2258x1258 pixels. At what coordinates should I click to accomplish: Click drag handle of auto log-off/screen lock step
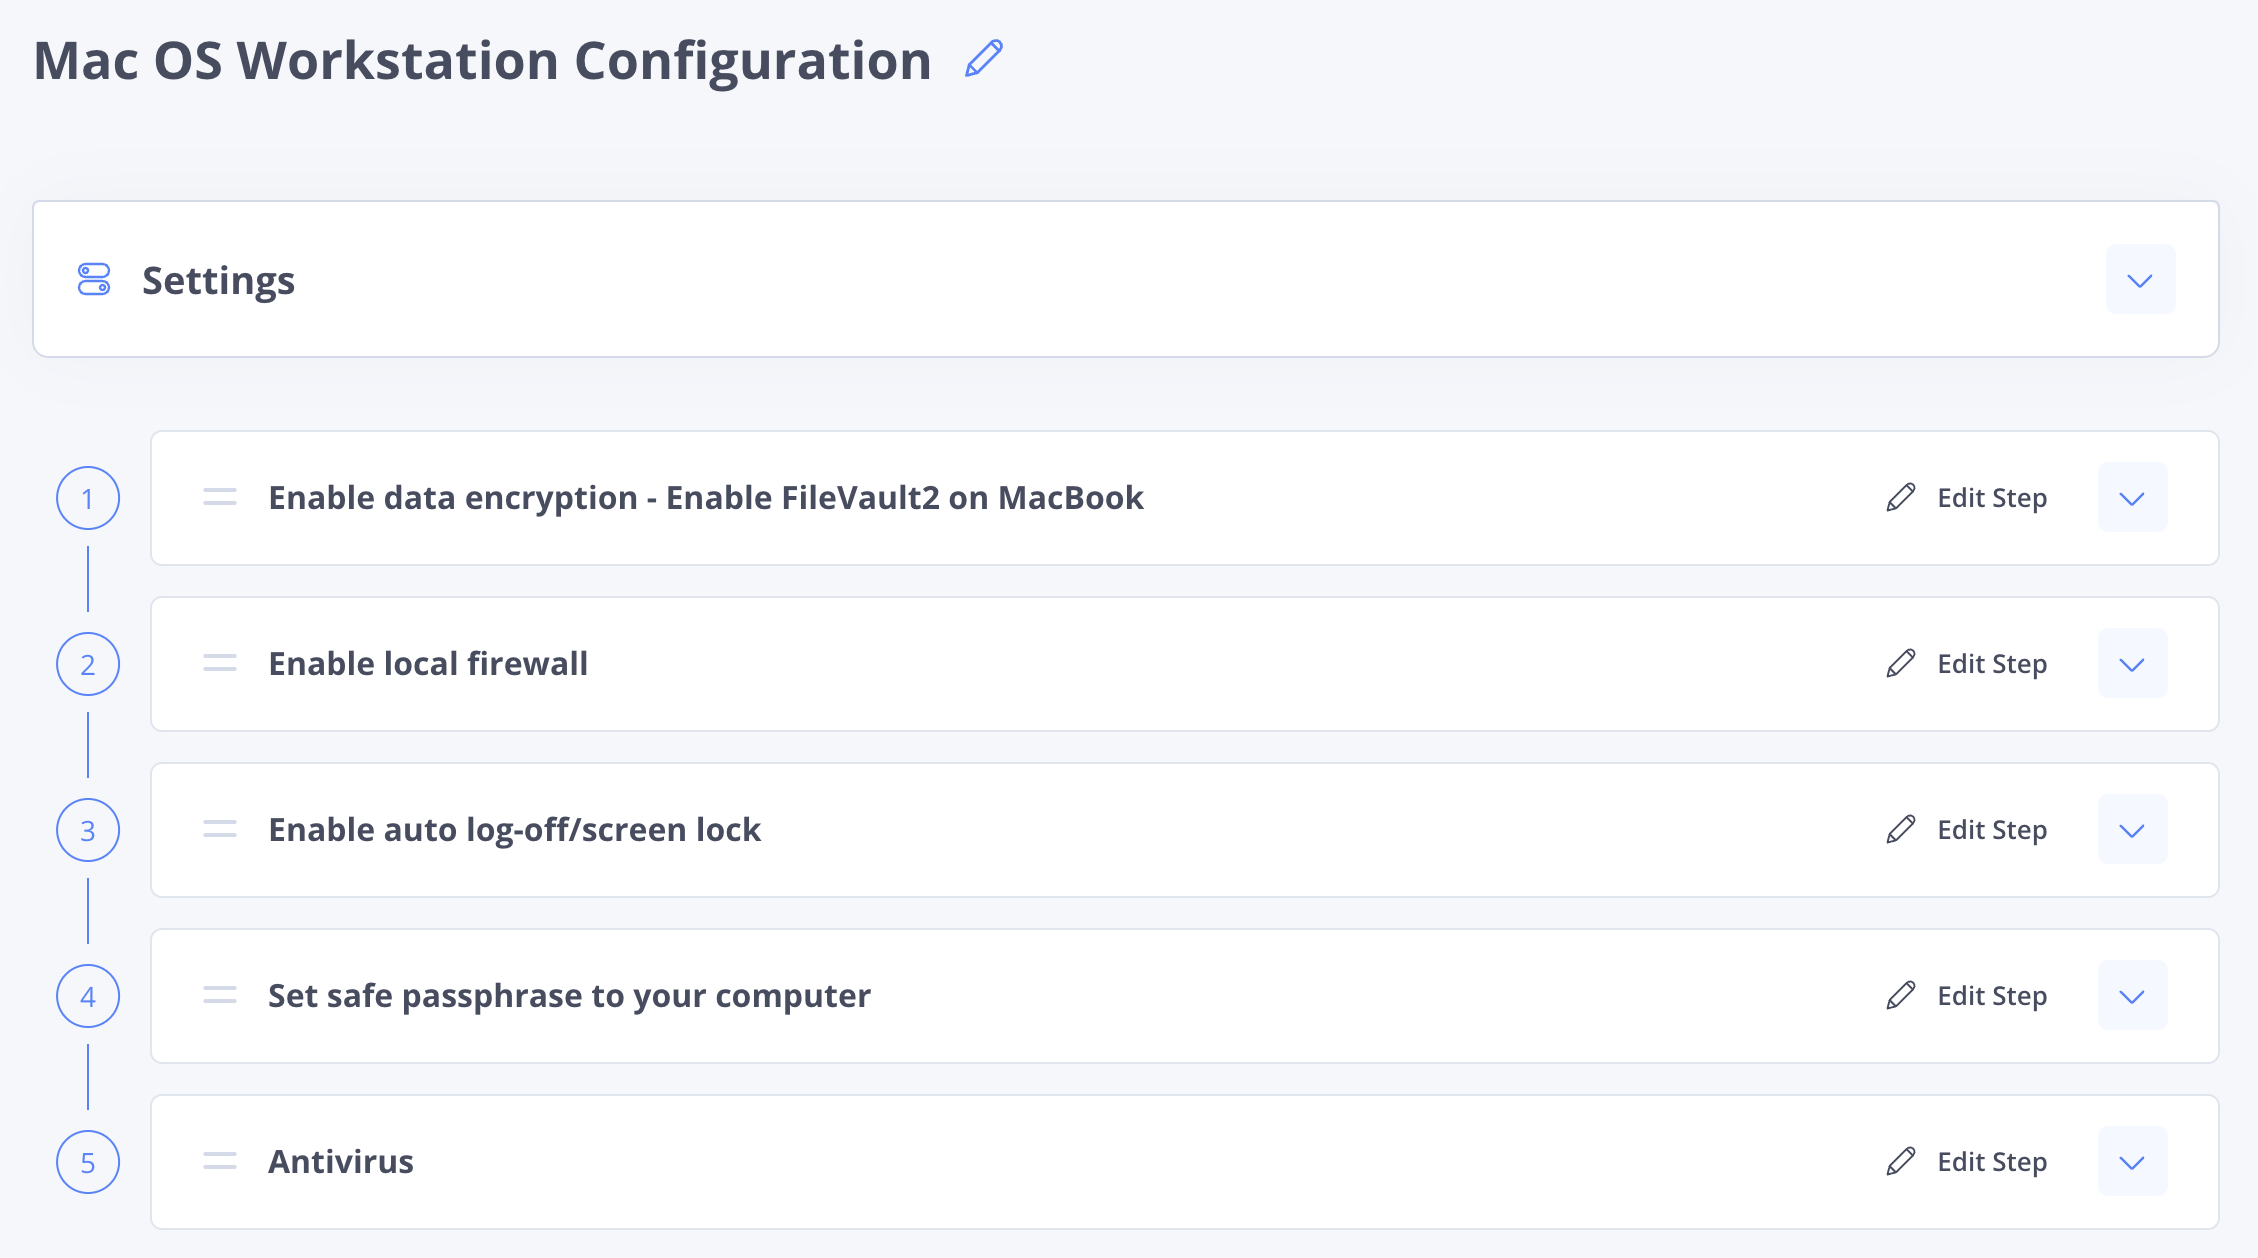pos(220,829)
